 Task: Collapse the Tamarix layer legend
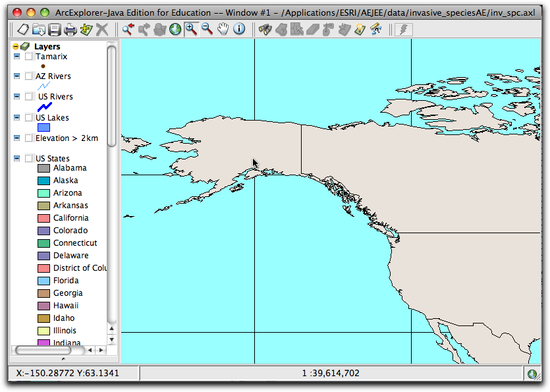pos(17,56)
